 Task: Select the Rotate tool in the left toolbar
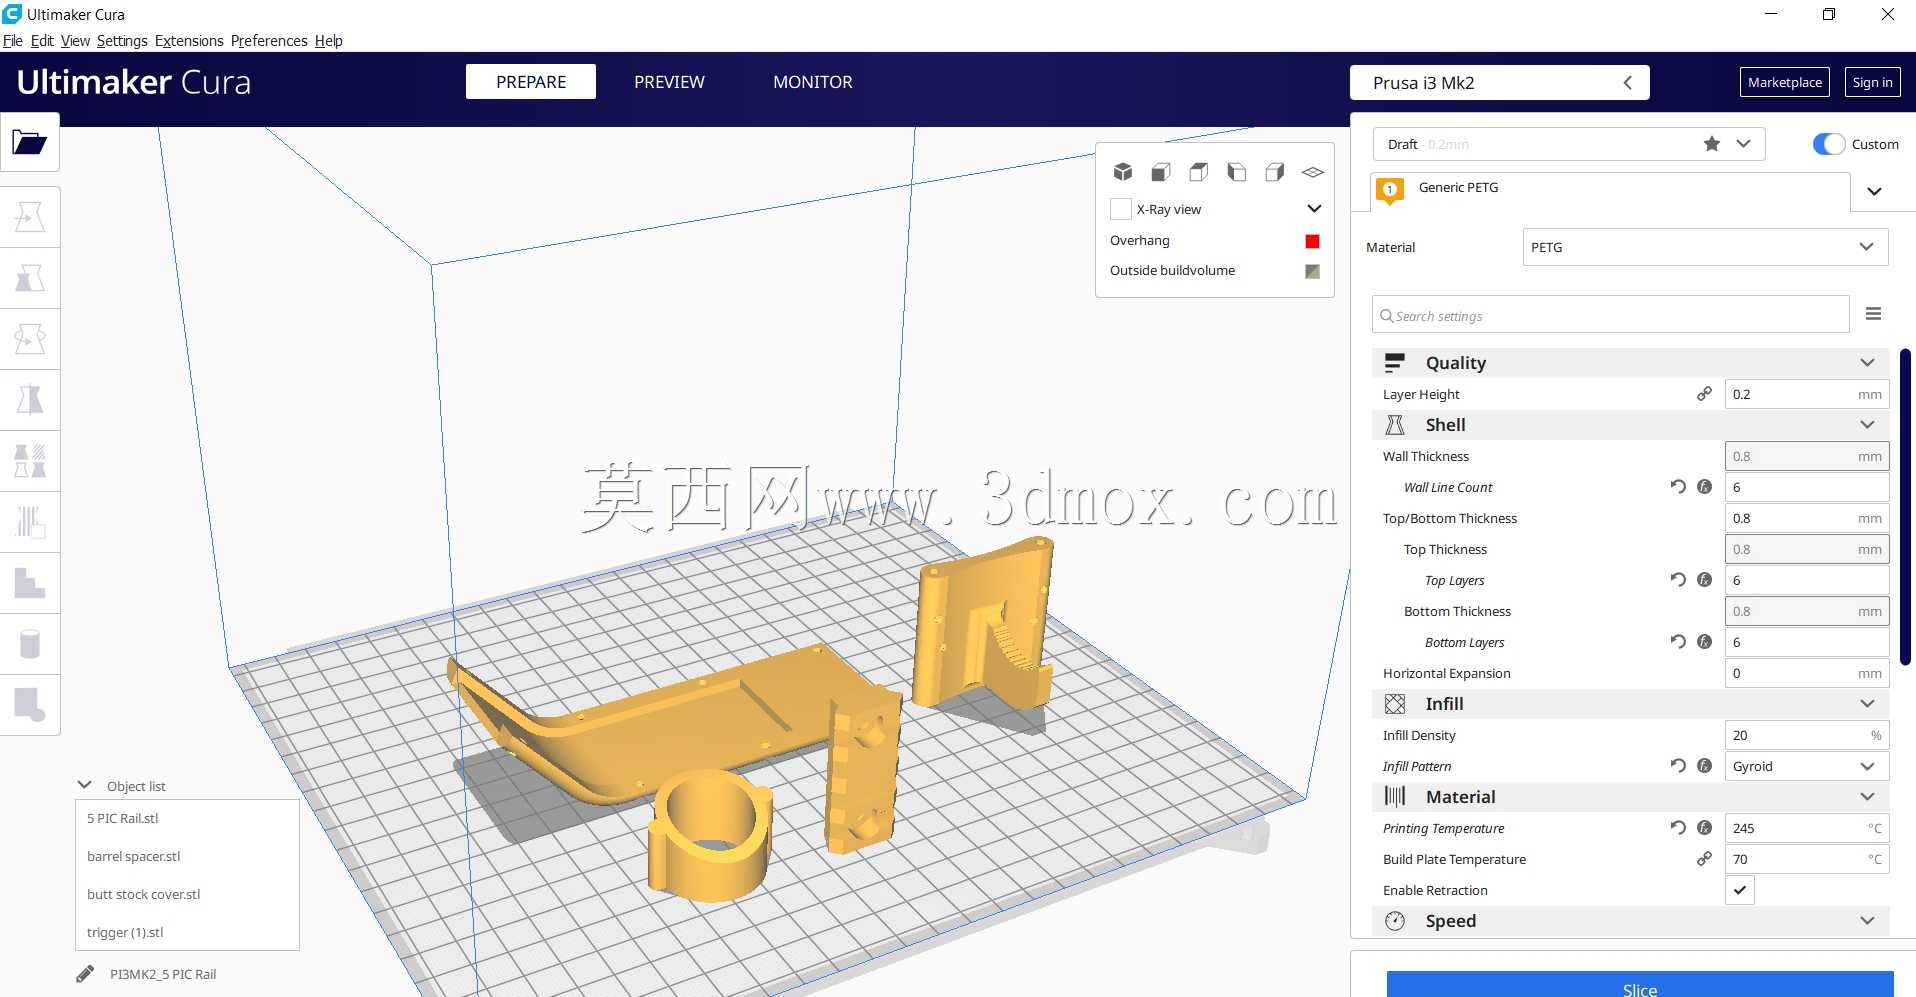pos(30,339)
